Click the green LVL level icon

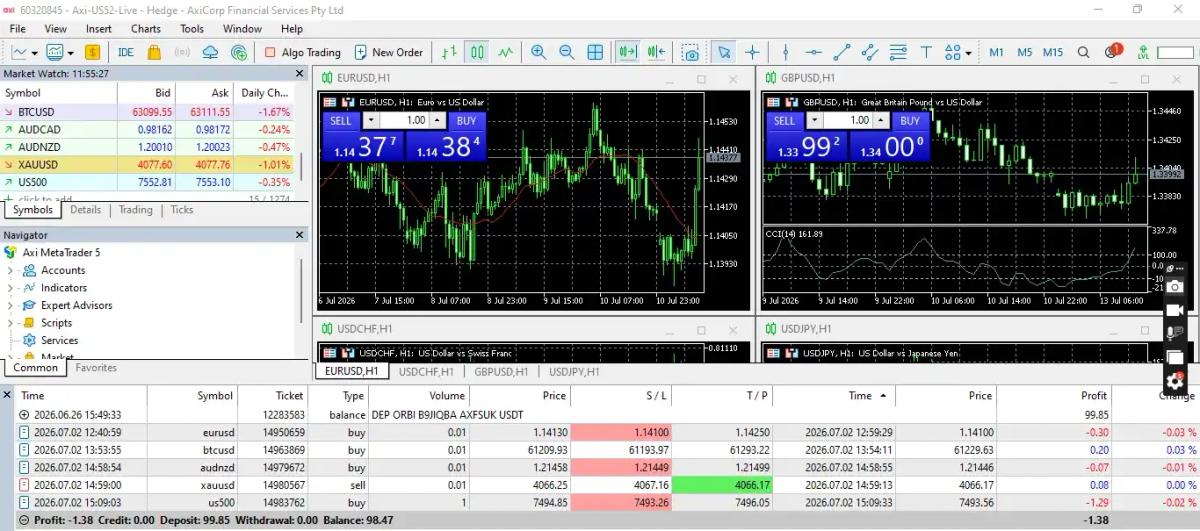pos(1143,52)
